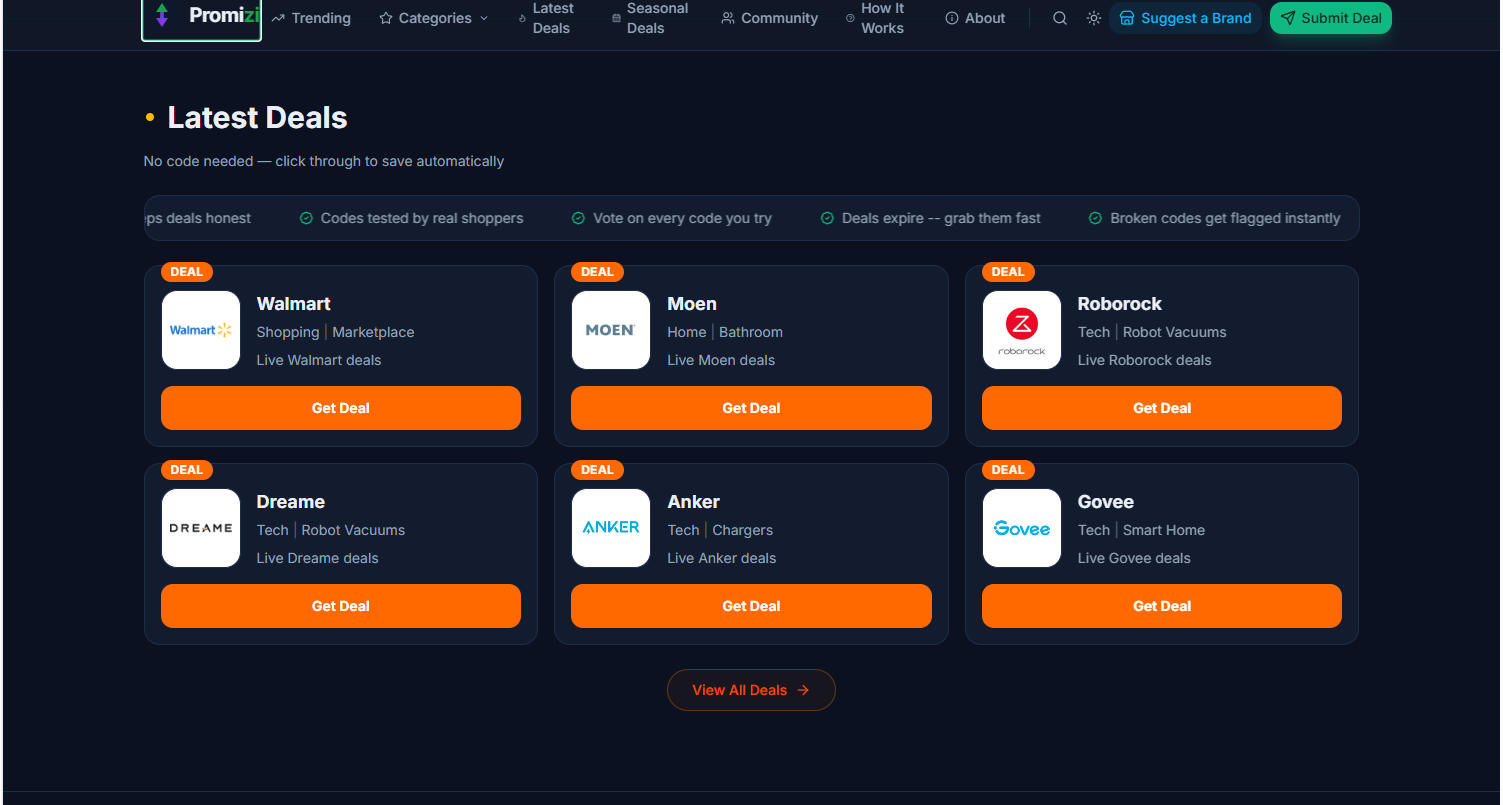
Task: Open the search magnifier icon
Action: tap(1060, 18)
